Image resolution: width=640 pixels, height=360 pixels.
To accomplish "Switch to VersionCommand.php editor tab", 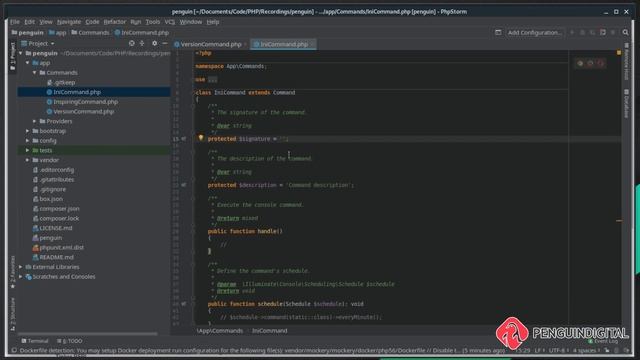I will click(211, 44).
